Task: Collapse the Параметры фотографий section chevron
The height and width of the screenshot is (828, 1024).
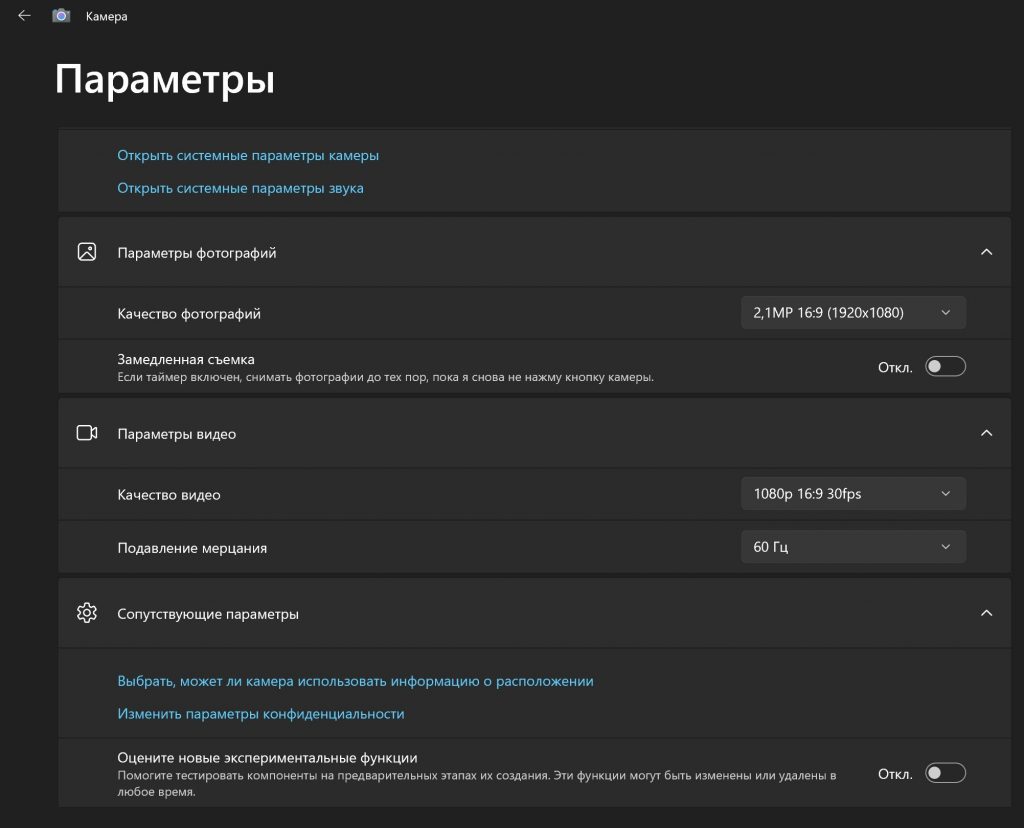Action: [x=986, y=253]
